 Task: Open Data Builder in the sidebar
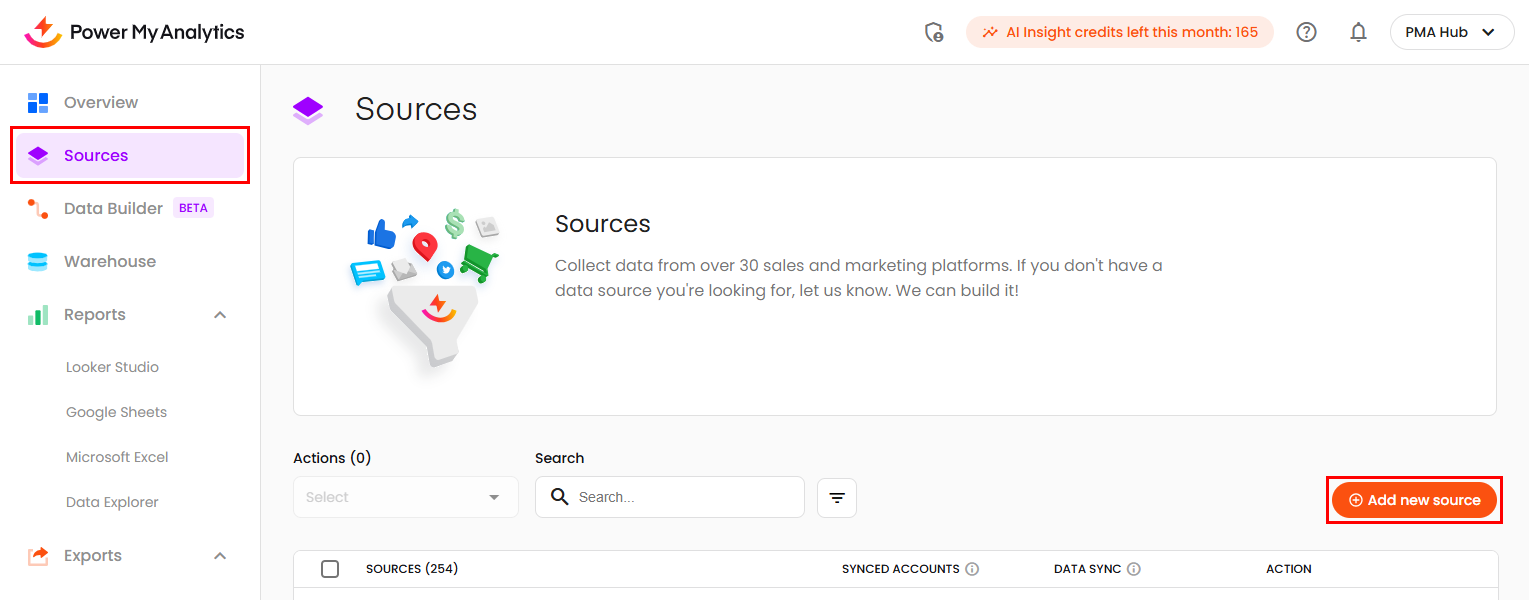[x=113, y=208]
